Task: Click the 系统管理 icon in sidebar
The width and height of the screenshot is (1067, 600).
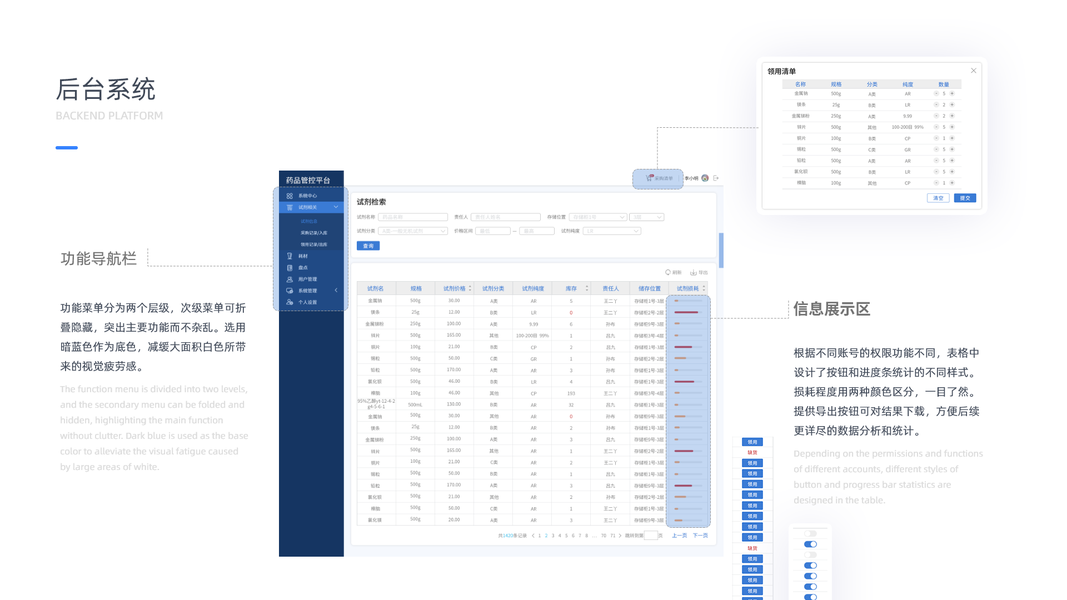Action: coord(290,290)
